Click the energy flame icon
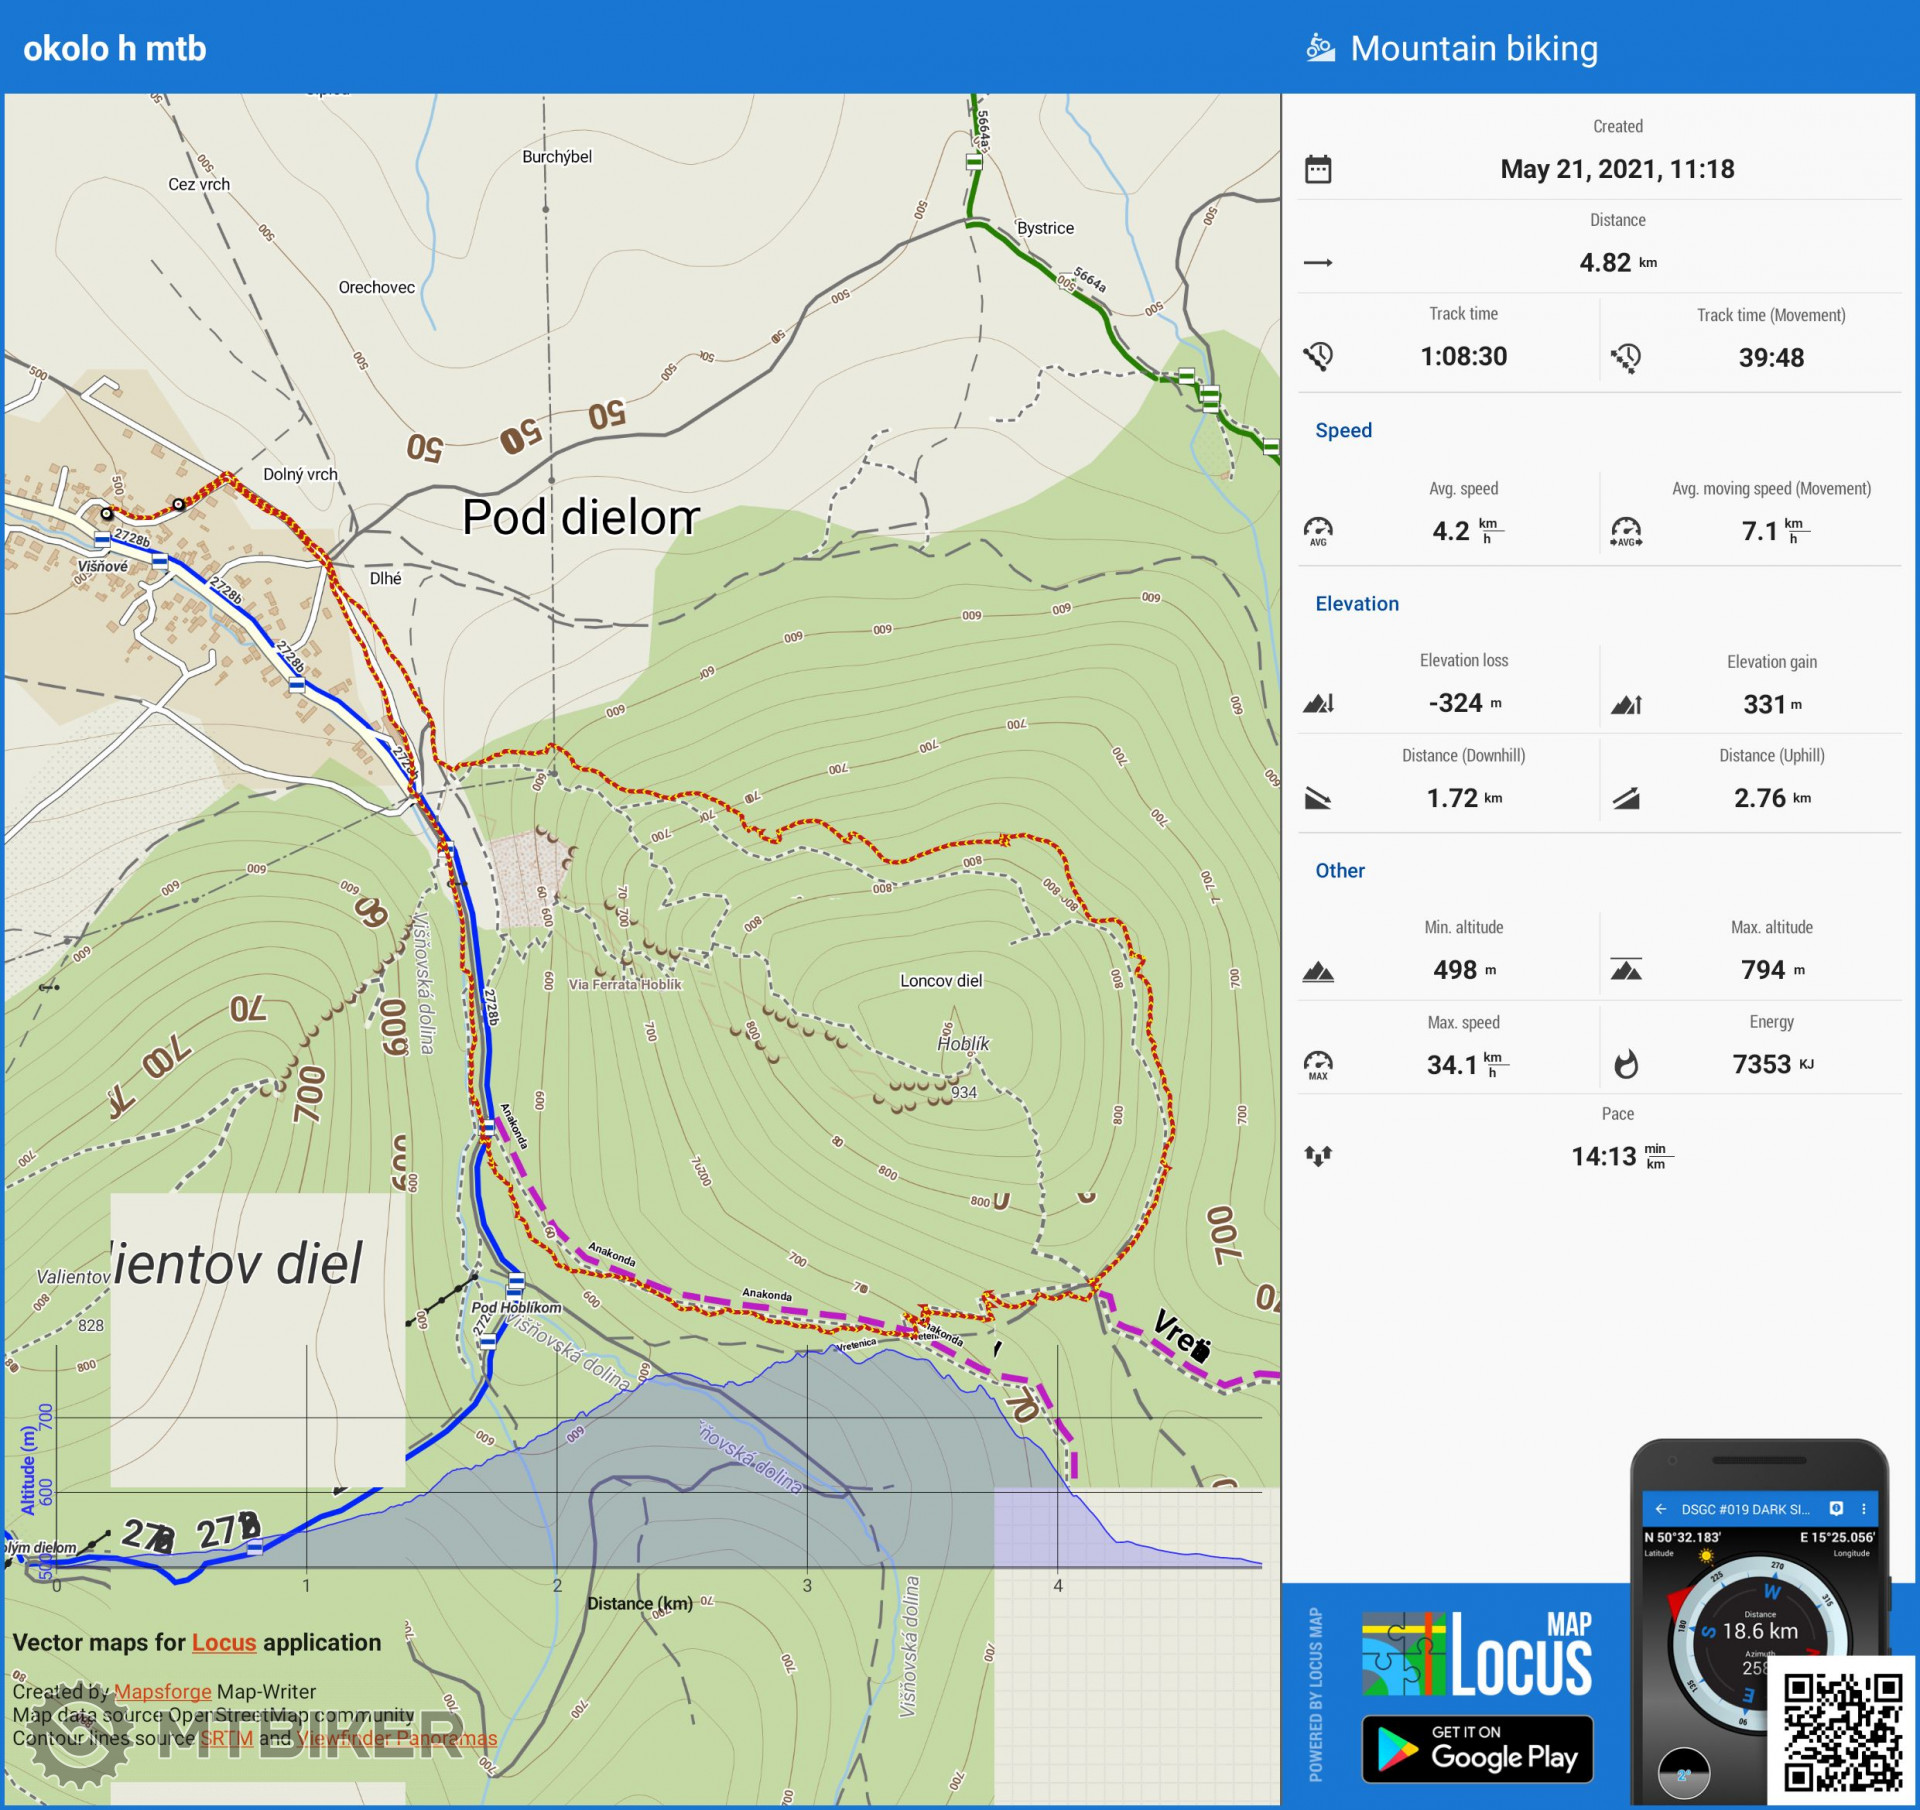Image resolution: width=1920 pixels, height=1810 pixels. [1626, 1064]
